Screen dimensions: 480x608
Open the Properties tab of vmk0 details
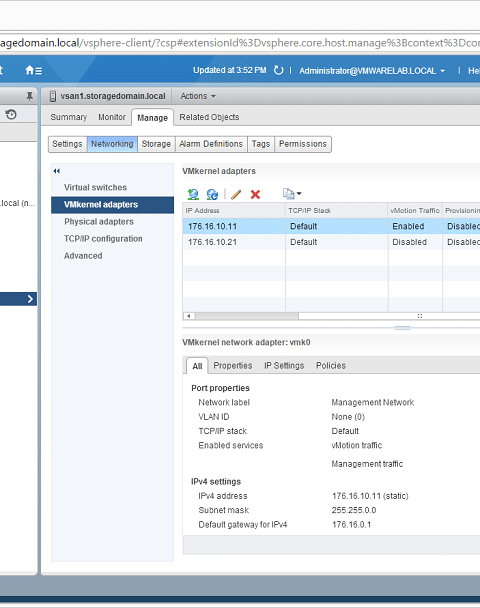pos(233,366)
